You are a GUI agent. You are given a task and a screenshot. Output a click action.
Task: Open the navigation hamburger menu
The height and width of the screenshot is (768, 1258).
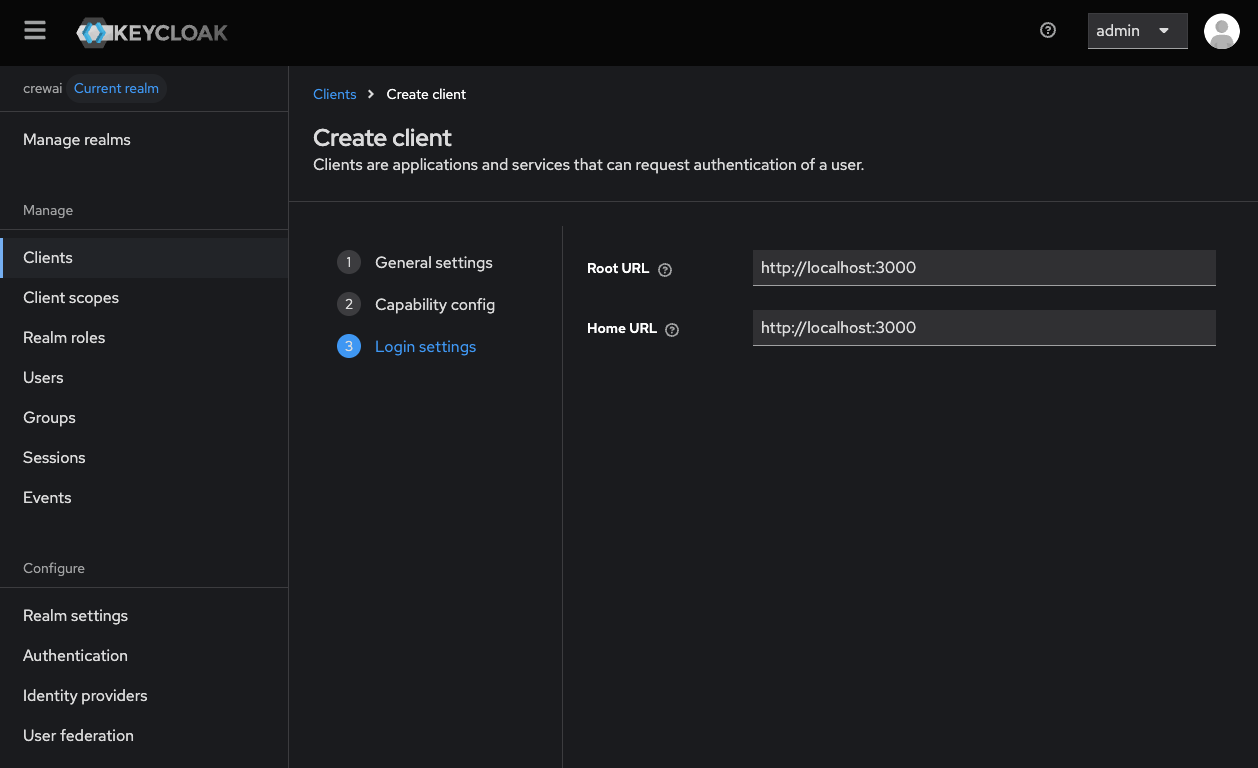point(34,30)
